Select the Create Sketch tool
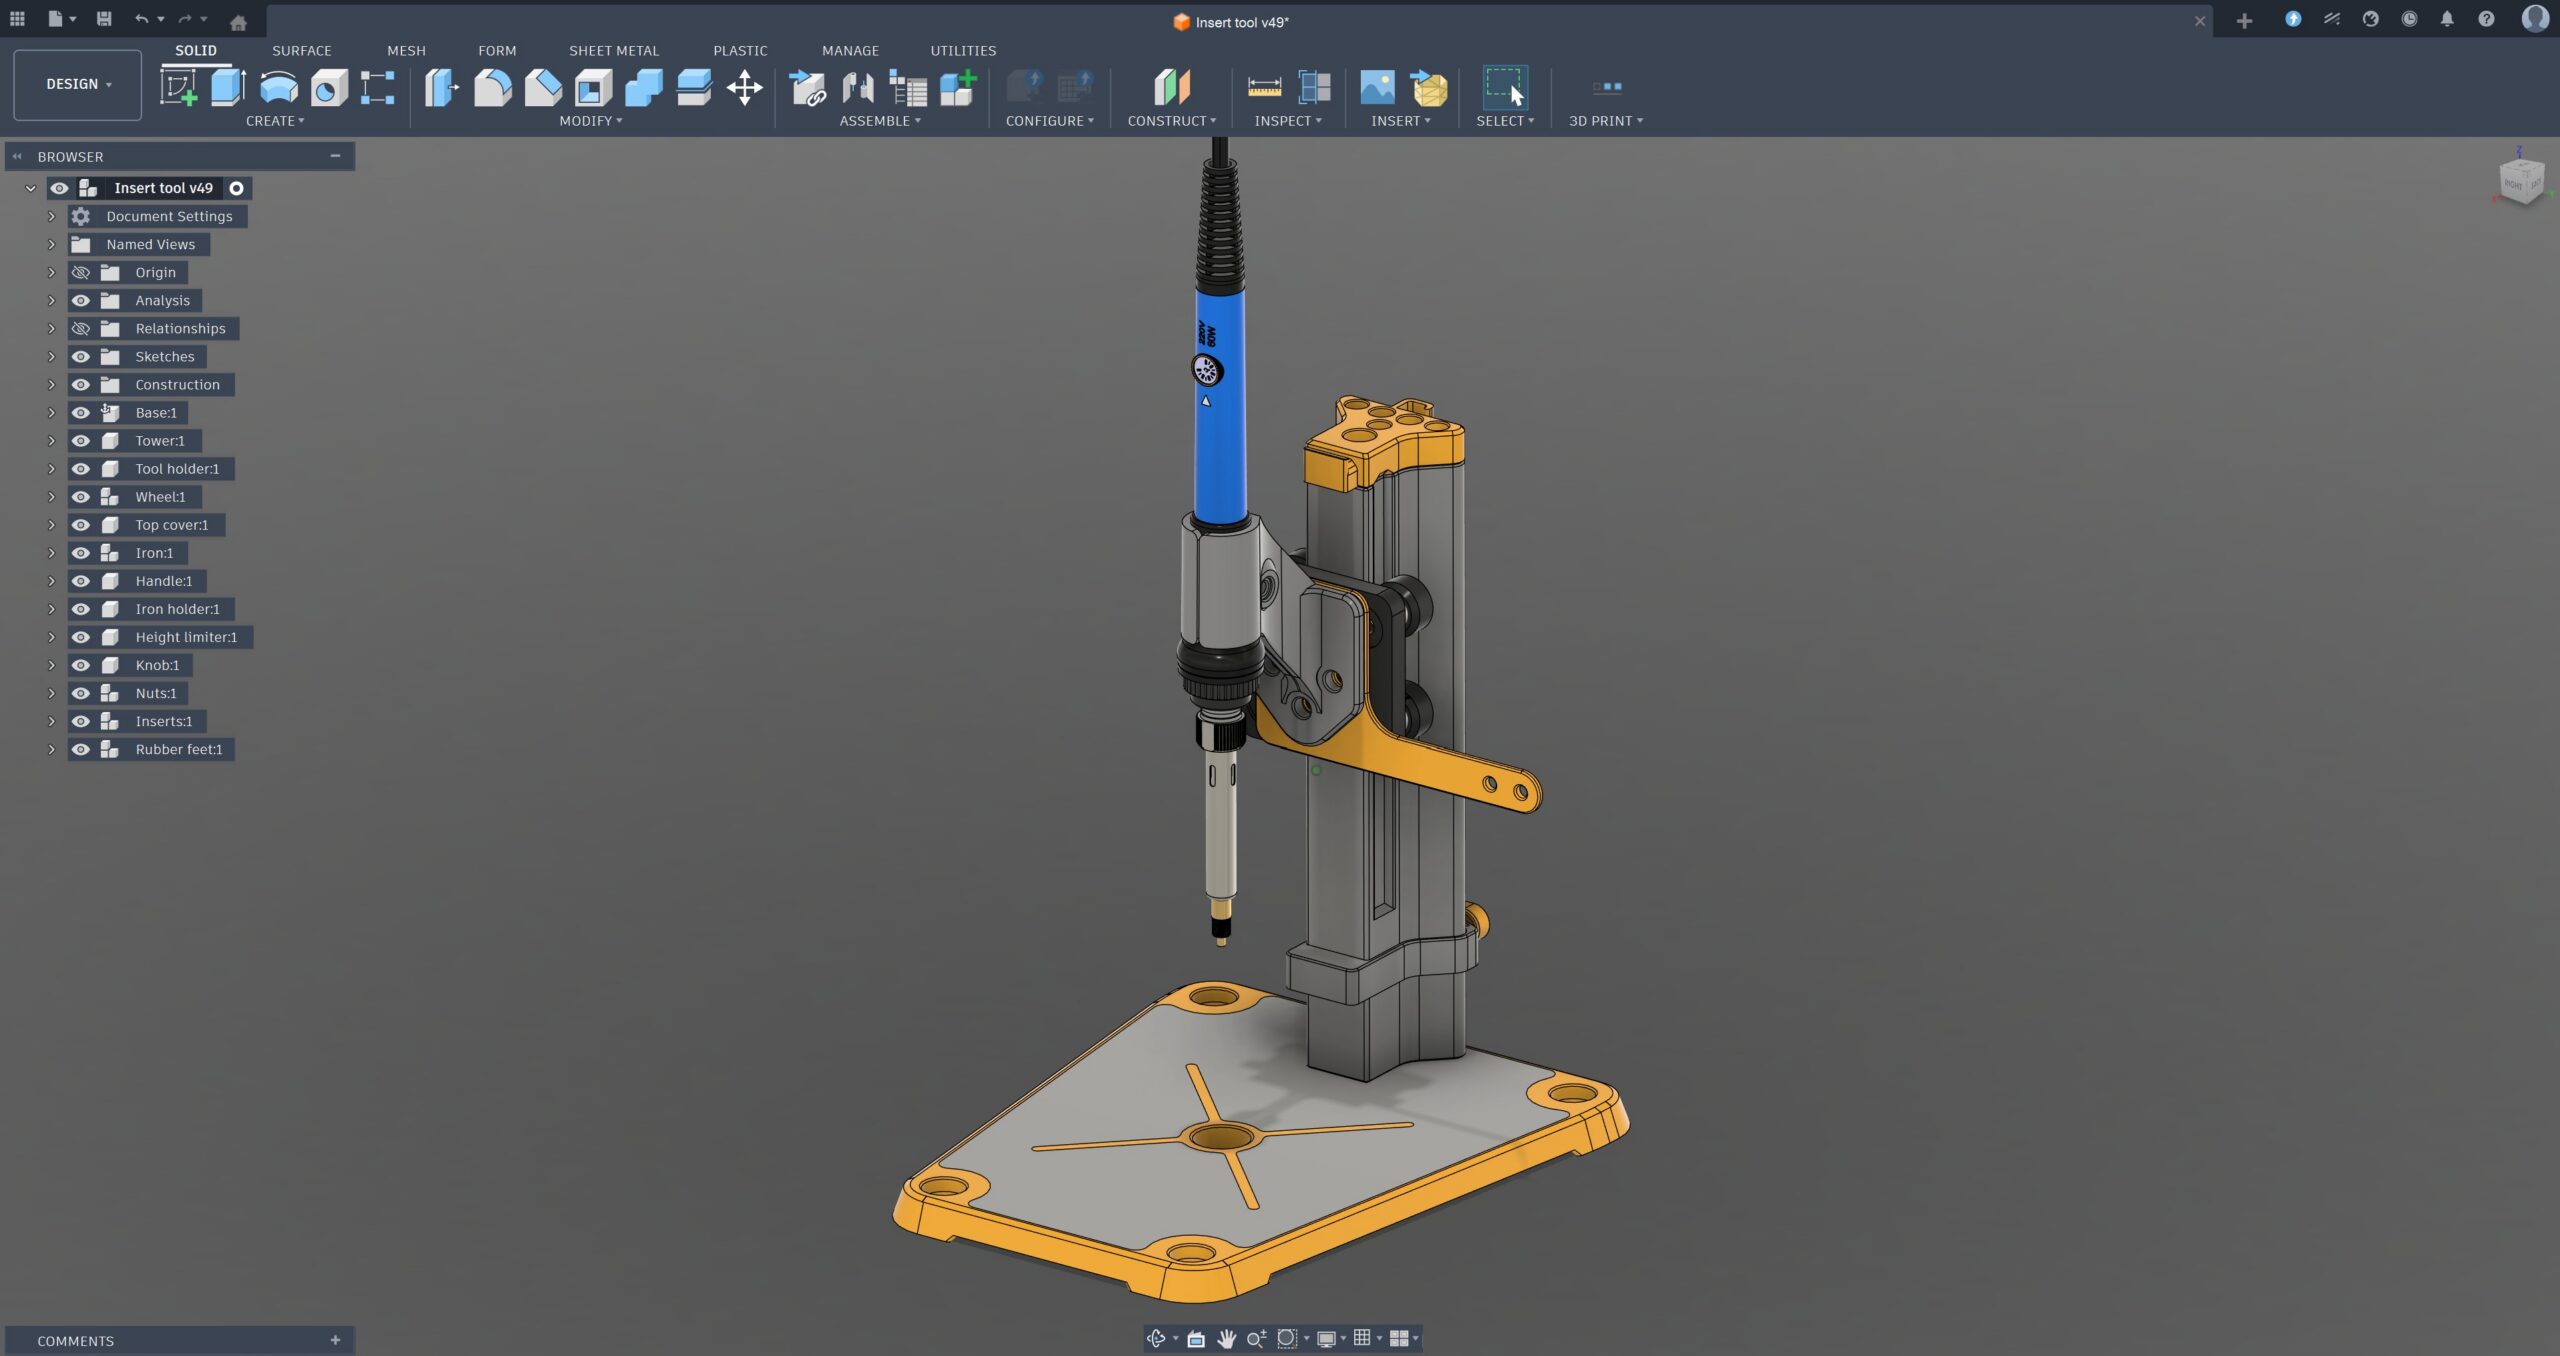Image resolution: width=2560 pixels, height=1356 pixels. click(179, 88)
